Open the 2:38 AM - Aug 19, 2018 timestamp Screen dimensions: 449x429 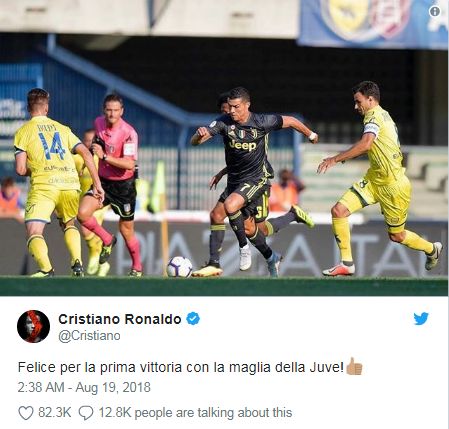click(x=84, y=387)
